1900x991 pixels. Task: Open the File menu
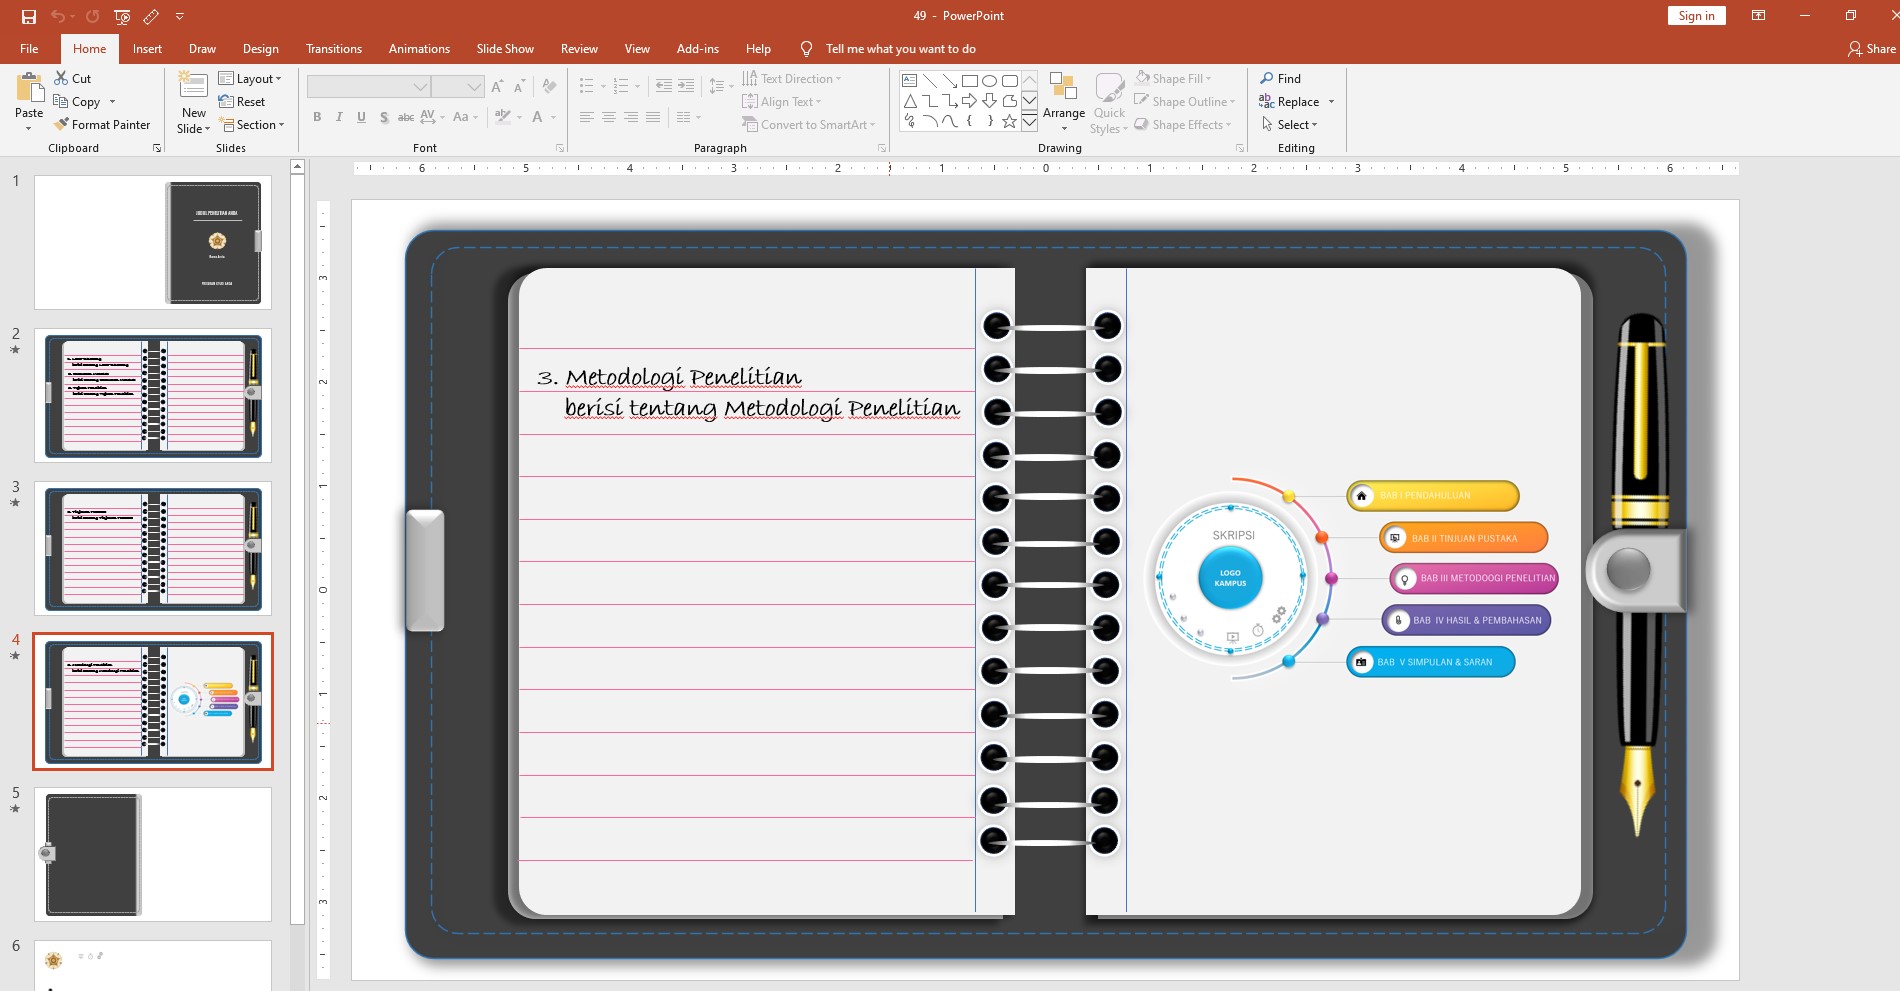(29, 48)
